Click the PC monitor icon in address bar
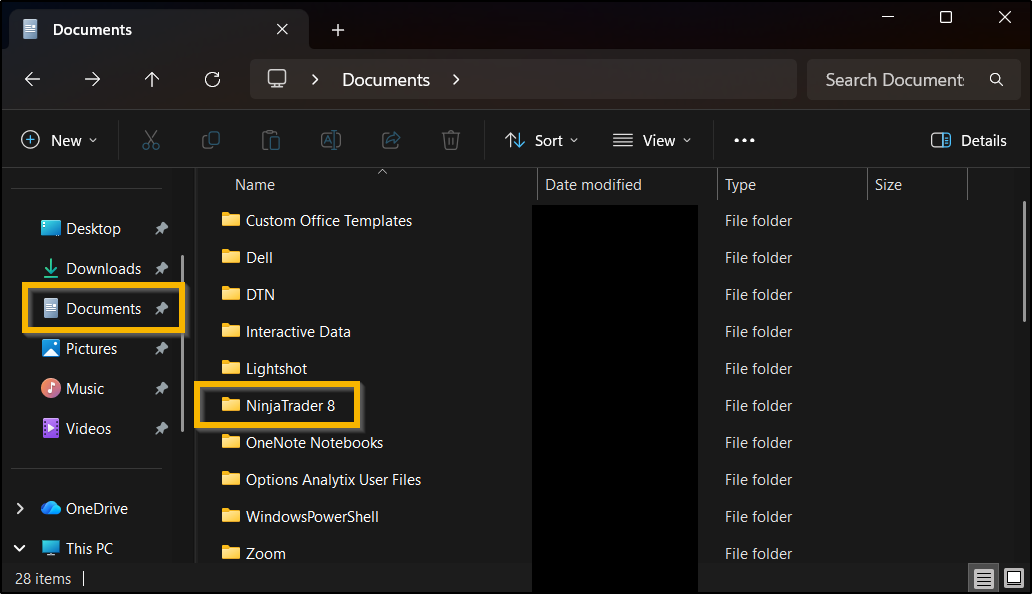Viewport: 1032px width, 594px height. pos(276,79)
